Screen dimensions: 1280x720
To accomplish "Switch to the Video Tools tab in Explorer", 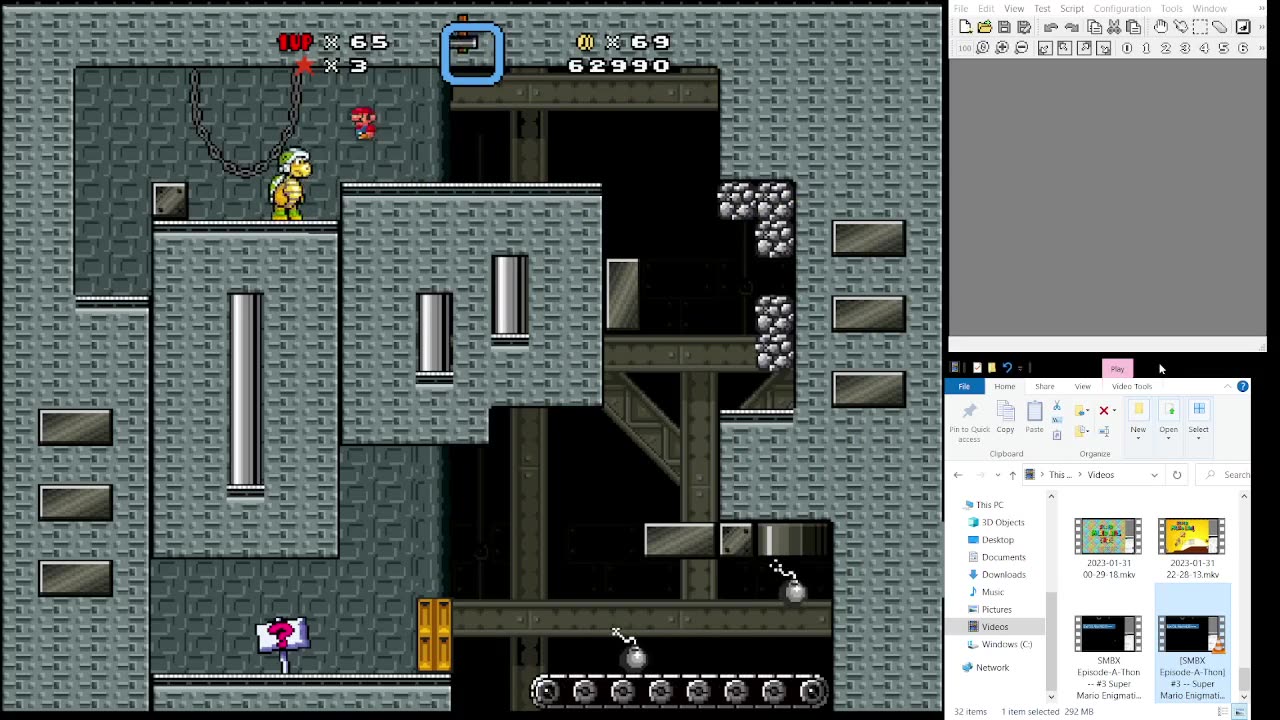I will [1132, 386].
